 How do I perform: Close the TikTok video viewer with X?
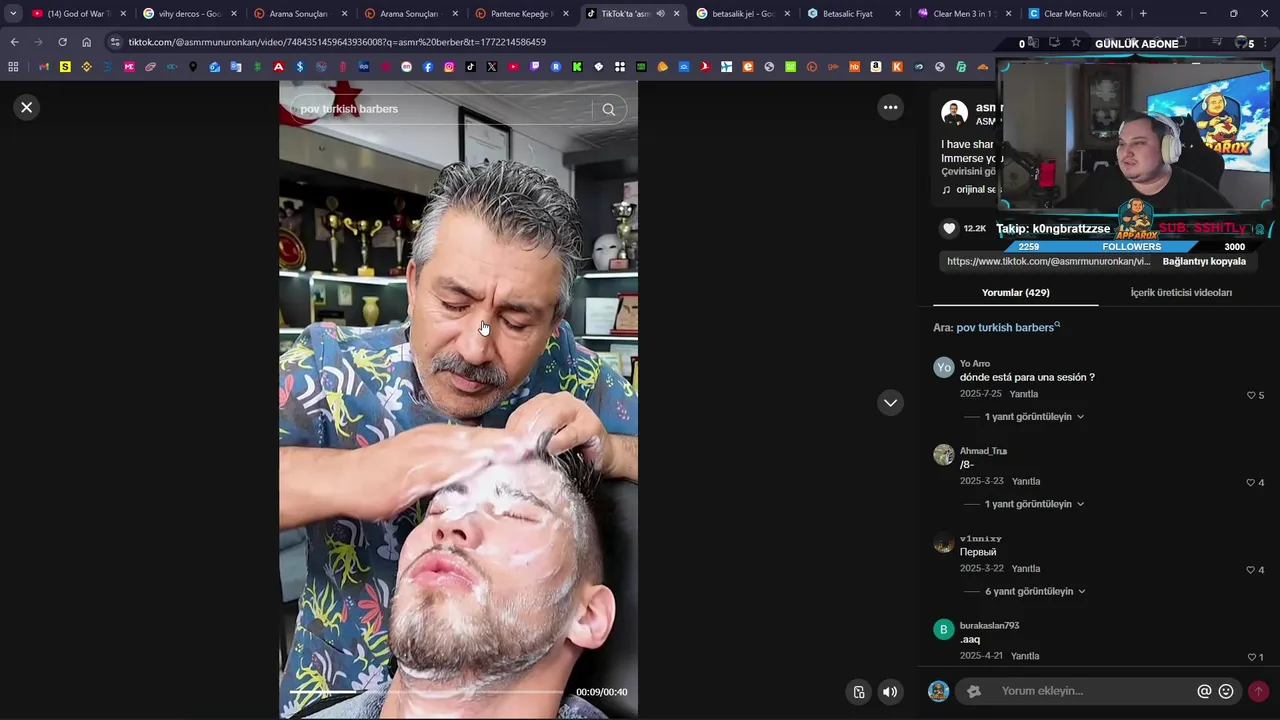coord(27,107)
